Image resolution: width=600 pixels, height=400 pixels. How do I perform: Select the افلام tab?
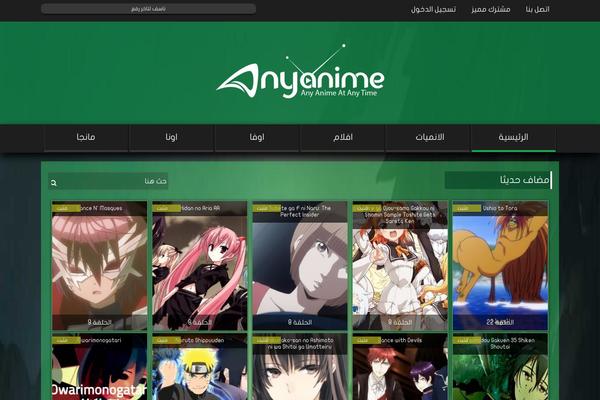[x=342, y=137]
